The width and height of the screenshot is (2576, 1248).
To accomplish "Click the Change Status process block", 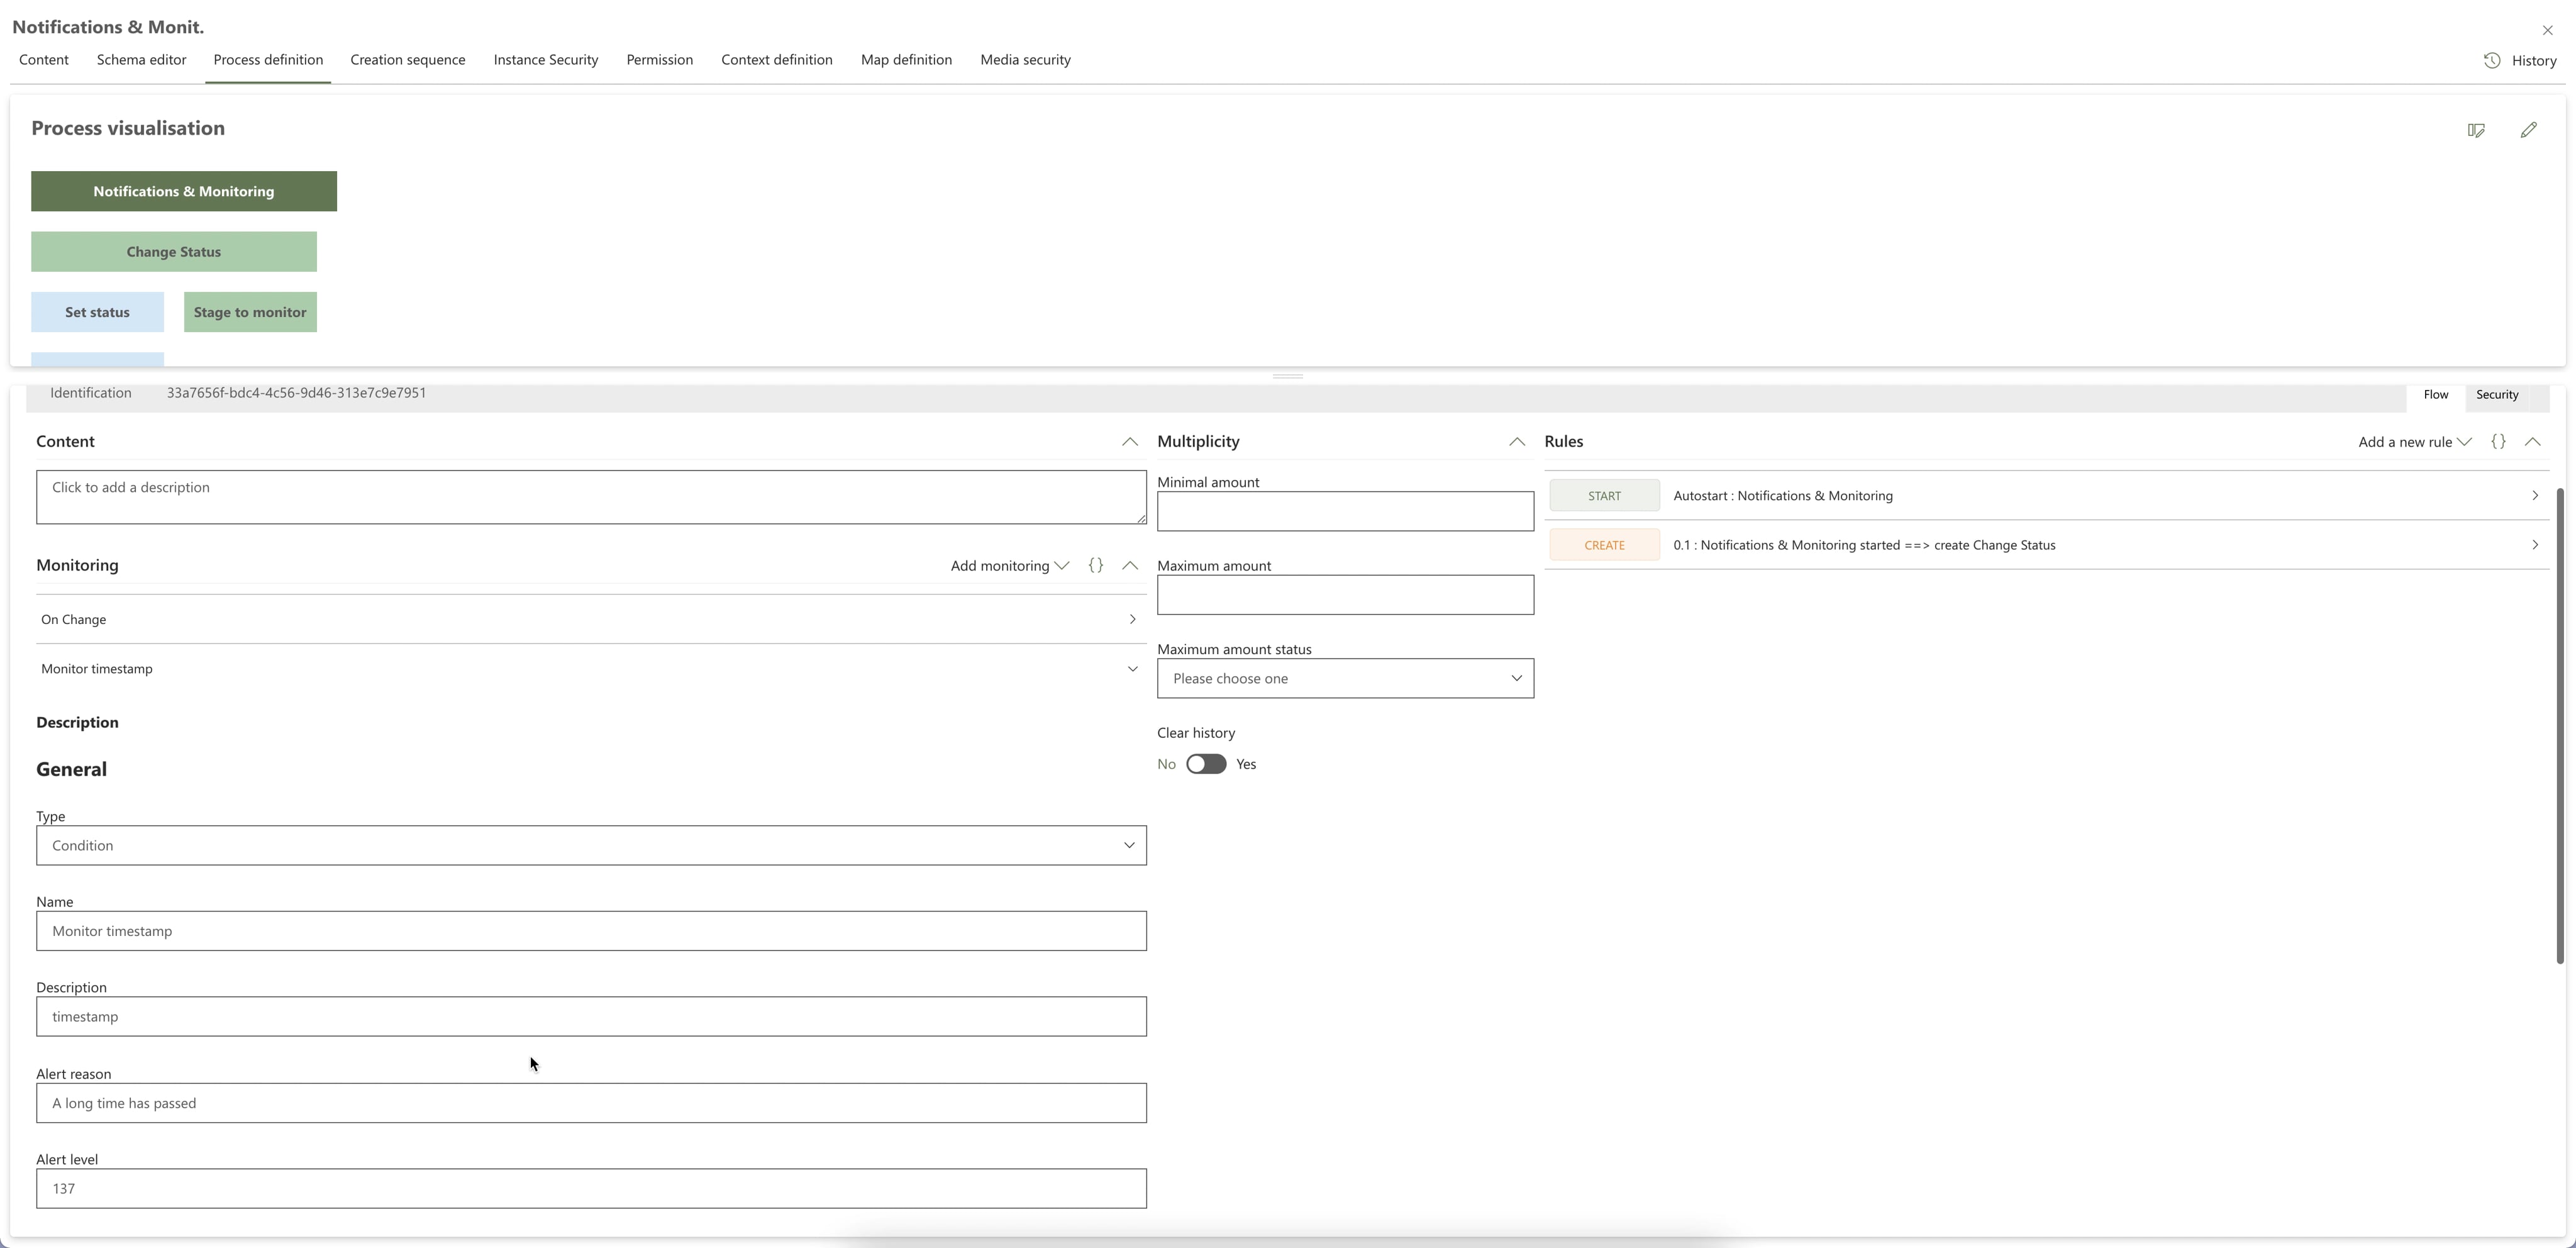I will pyautogui.click(x=174, y=252).
